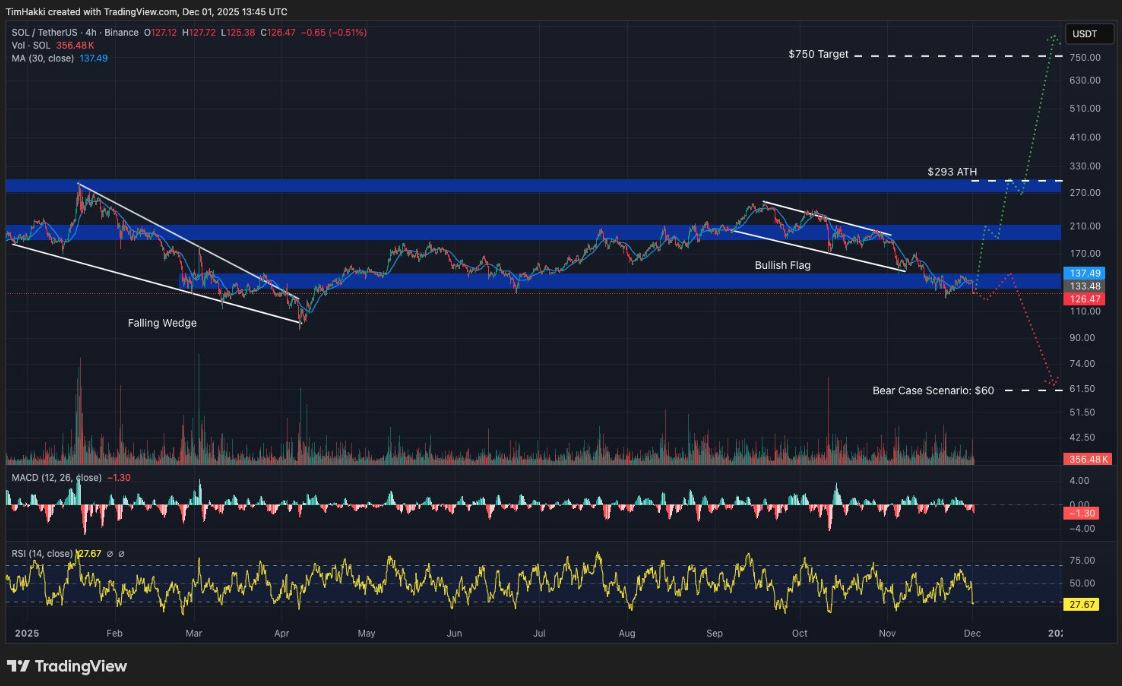Viewport: 1122px width, 686px height.
Task: Click the MACD (12, 26, close) legend
Action: coord(56,478)
